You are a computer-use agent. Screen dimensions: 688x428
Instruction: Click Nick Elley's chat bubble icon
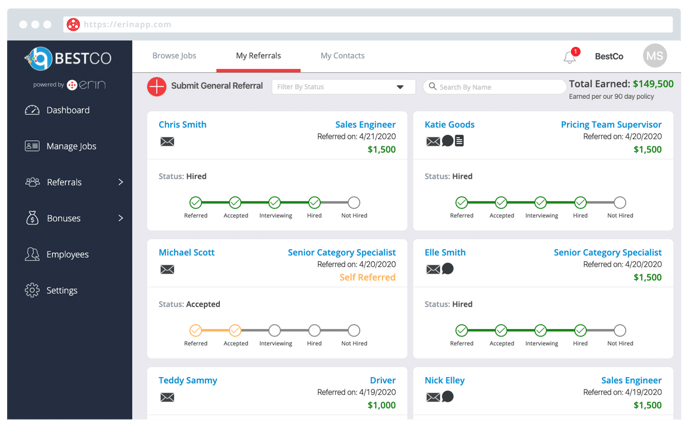(x=448, y=397)
